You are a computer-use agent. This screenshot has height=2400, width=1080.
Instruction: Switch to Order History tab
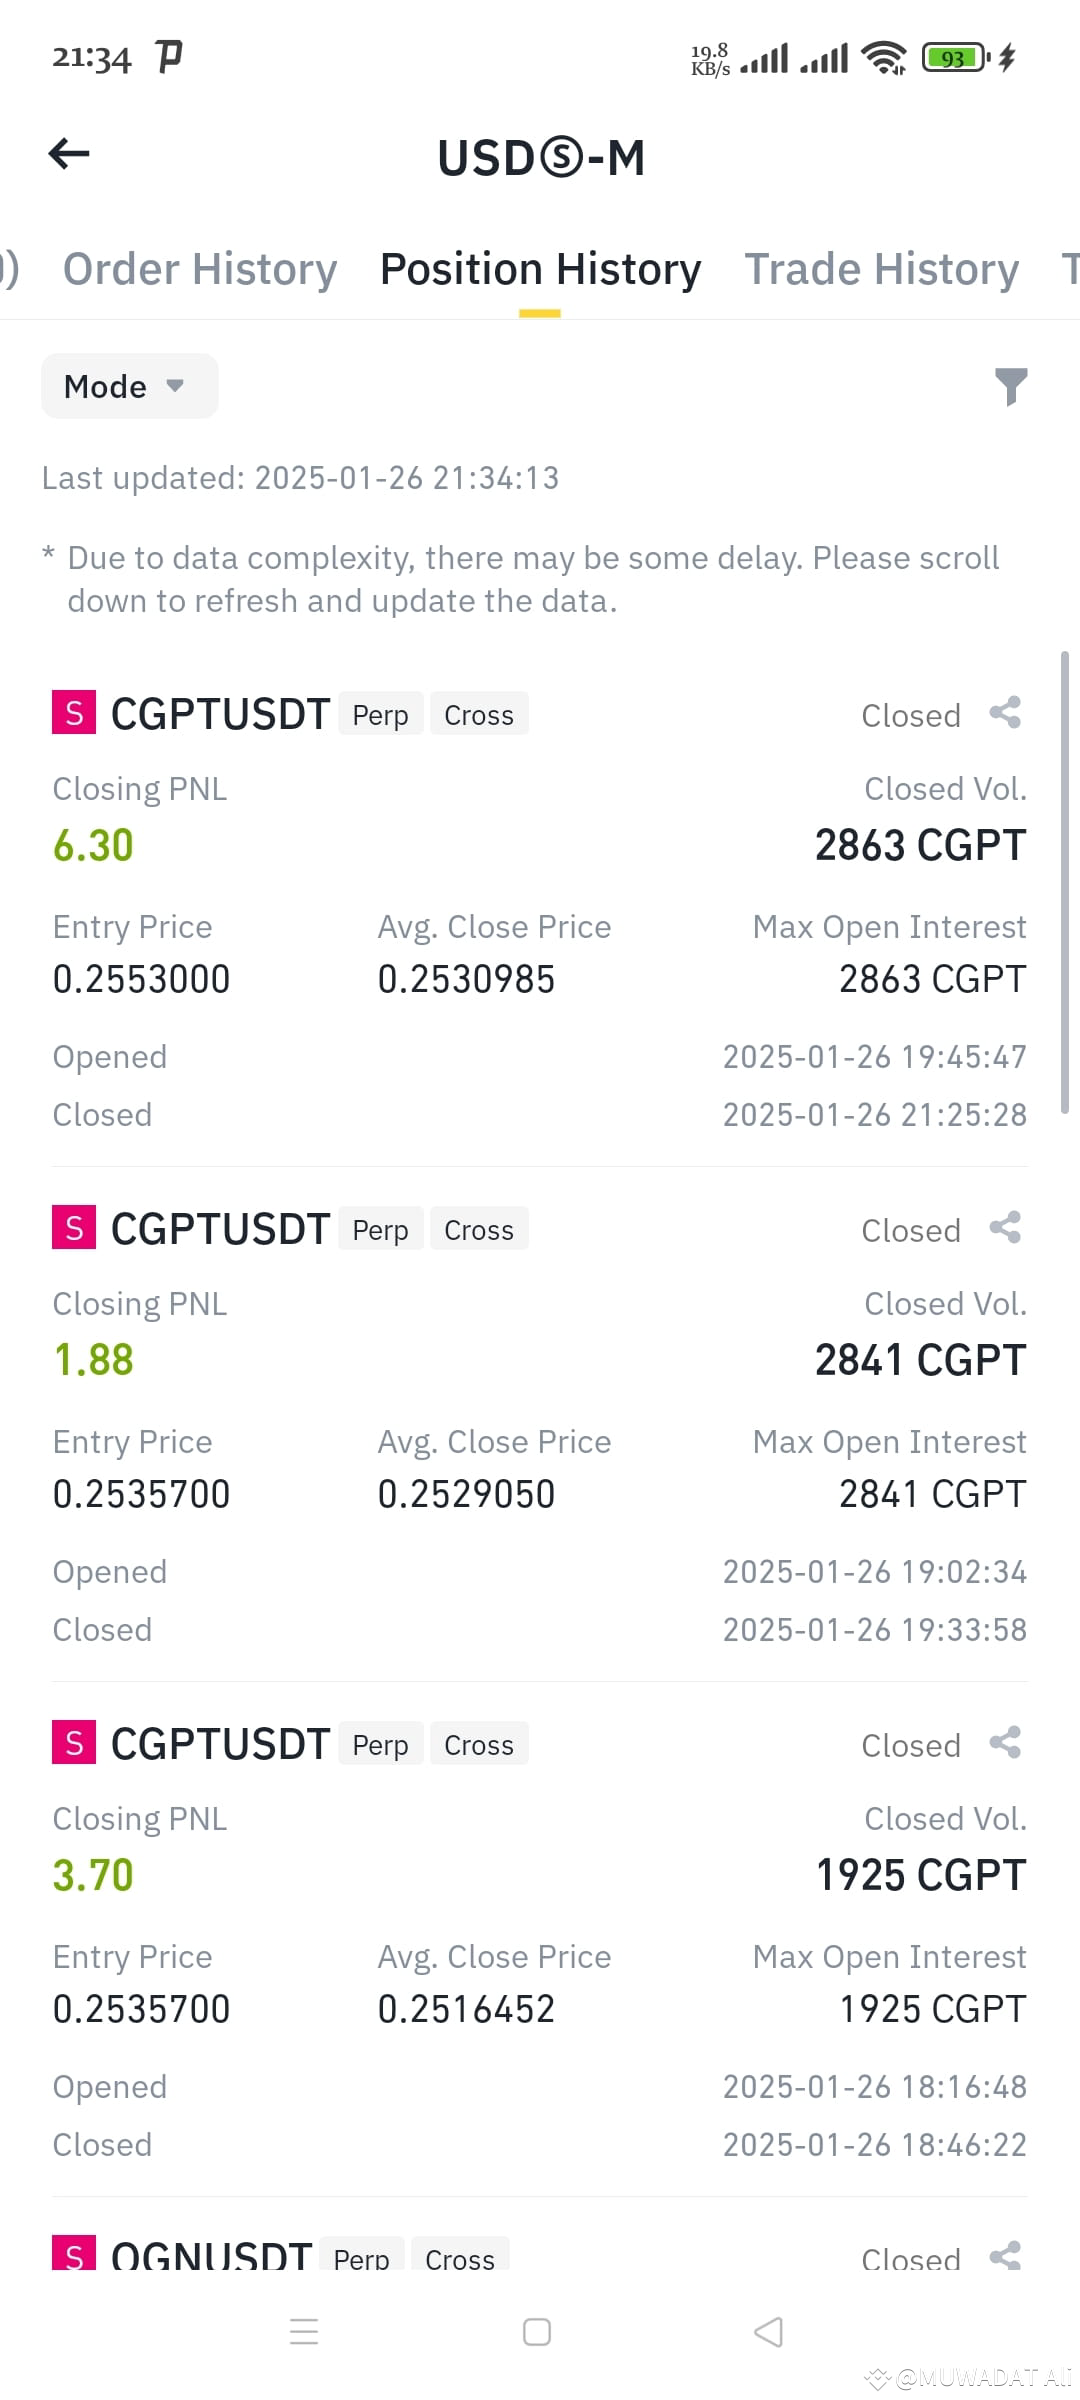point(200,269)
